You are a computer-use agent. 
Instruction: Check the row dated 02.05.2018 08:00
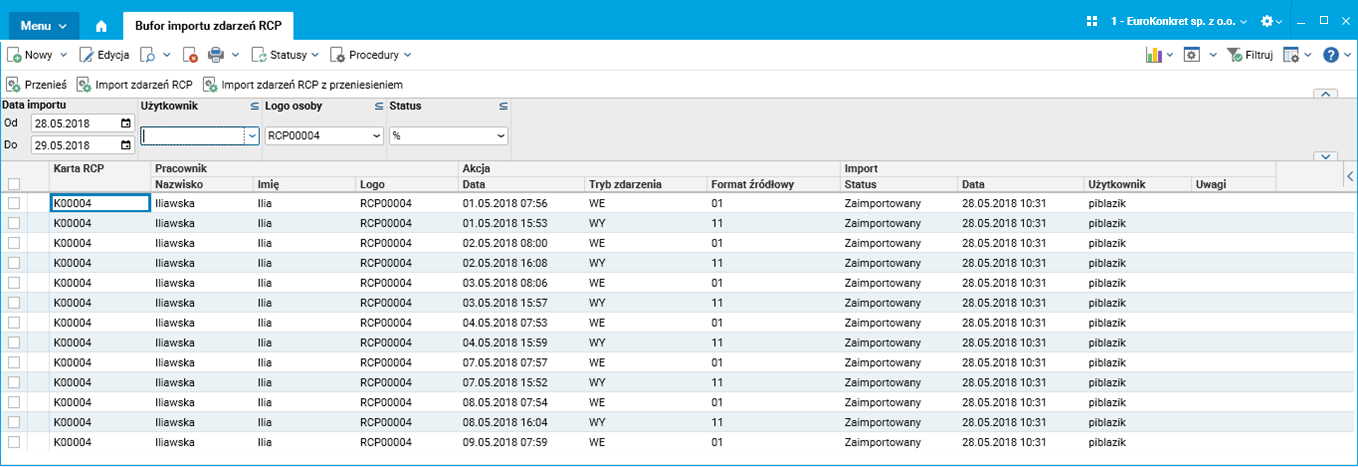(x=14, y=243)
